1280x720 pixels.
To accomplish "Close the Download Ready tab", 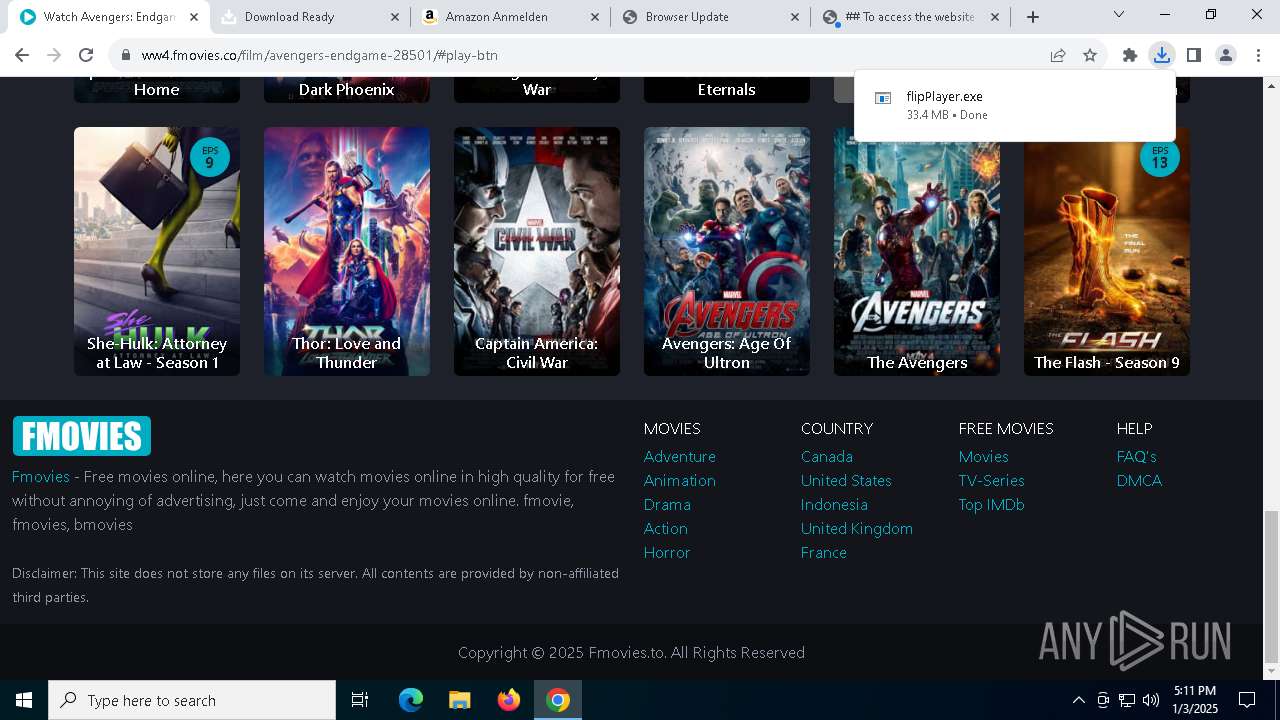I will pos(394,17).
